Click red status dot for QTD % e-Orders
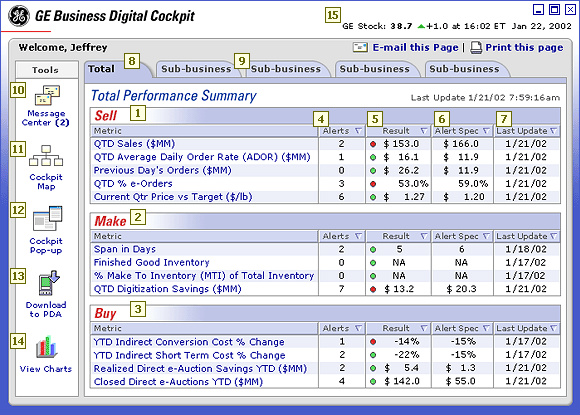The height and width of the screenshot is (415, 580). [373, 184]
